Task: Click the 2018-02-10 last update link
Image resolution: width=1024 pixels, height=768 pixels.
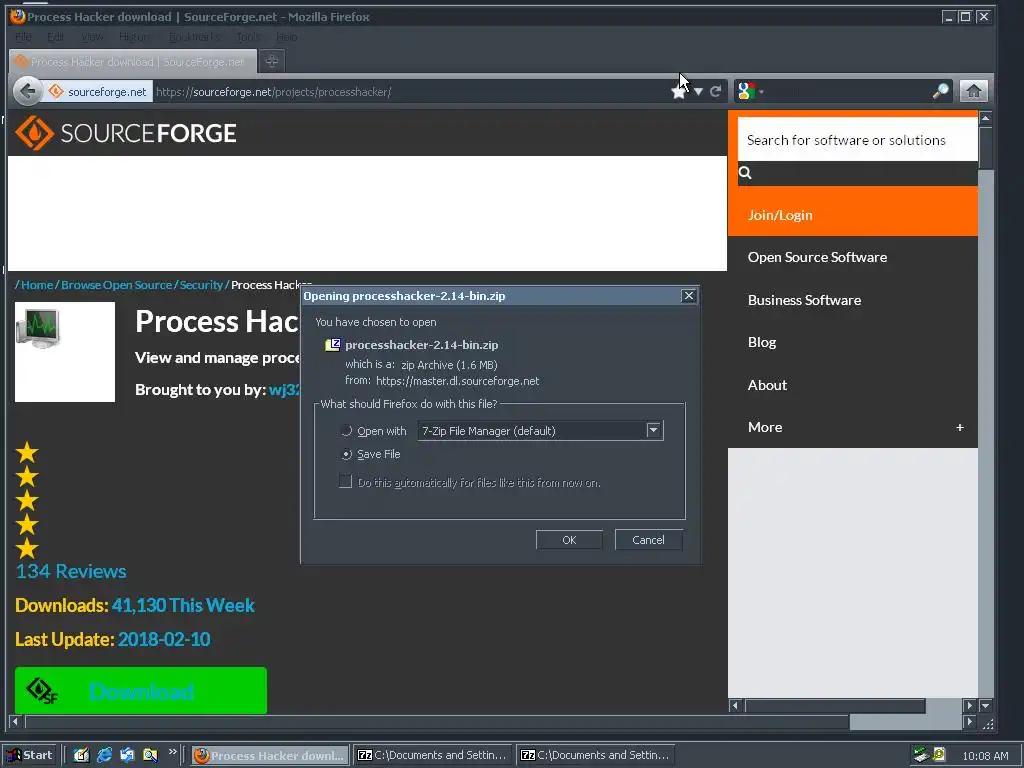Action: [164, 639]
